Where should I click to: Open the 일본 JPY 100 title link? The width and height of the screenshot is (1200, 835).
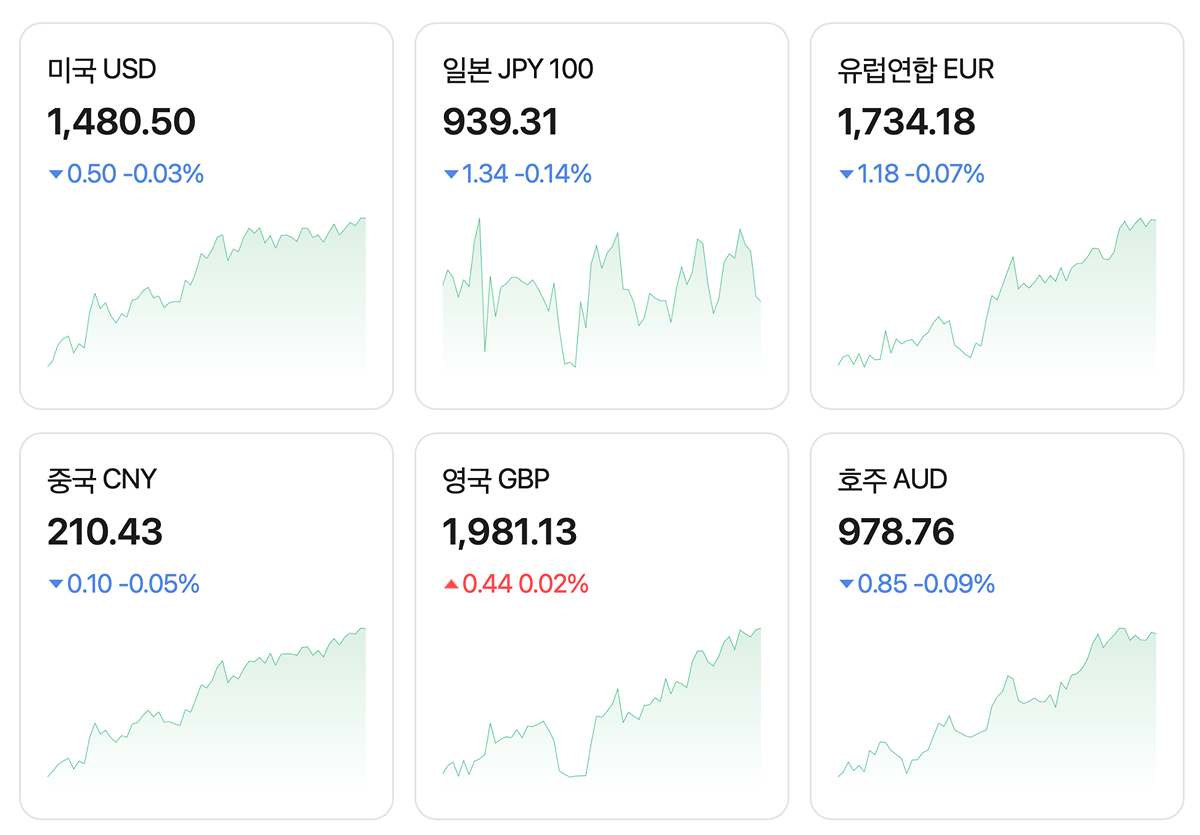pyautogui.click(x=517, y=69)
